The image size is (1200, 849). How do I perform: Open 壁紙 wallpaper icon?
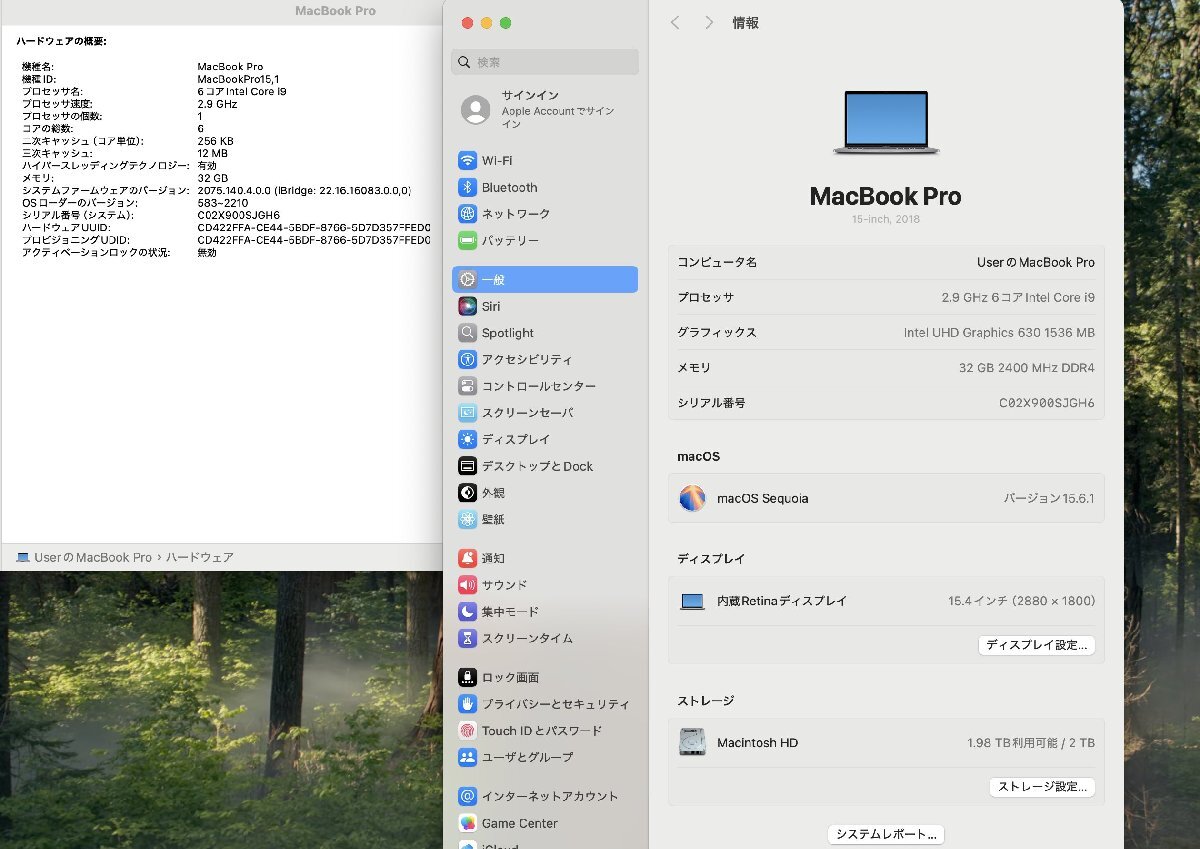click(x=467, y=519)
